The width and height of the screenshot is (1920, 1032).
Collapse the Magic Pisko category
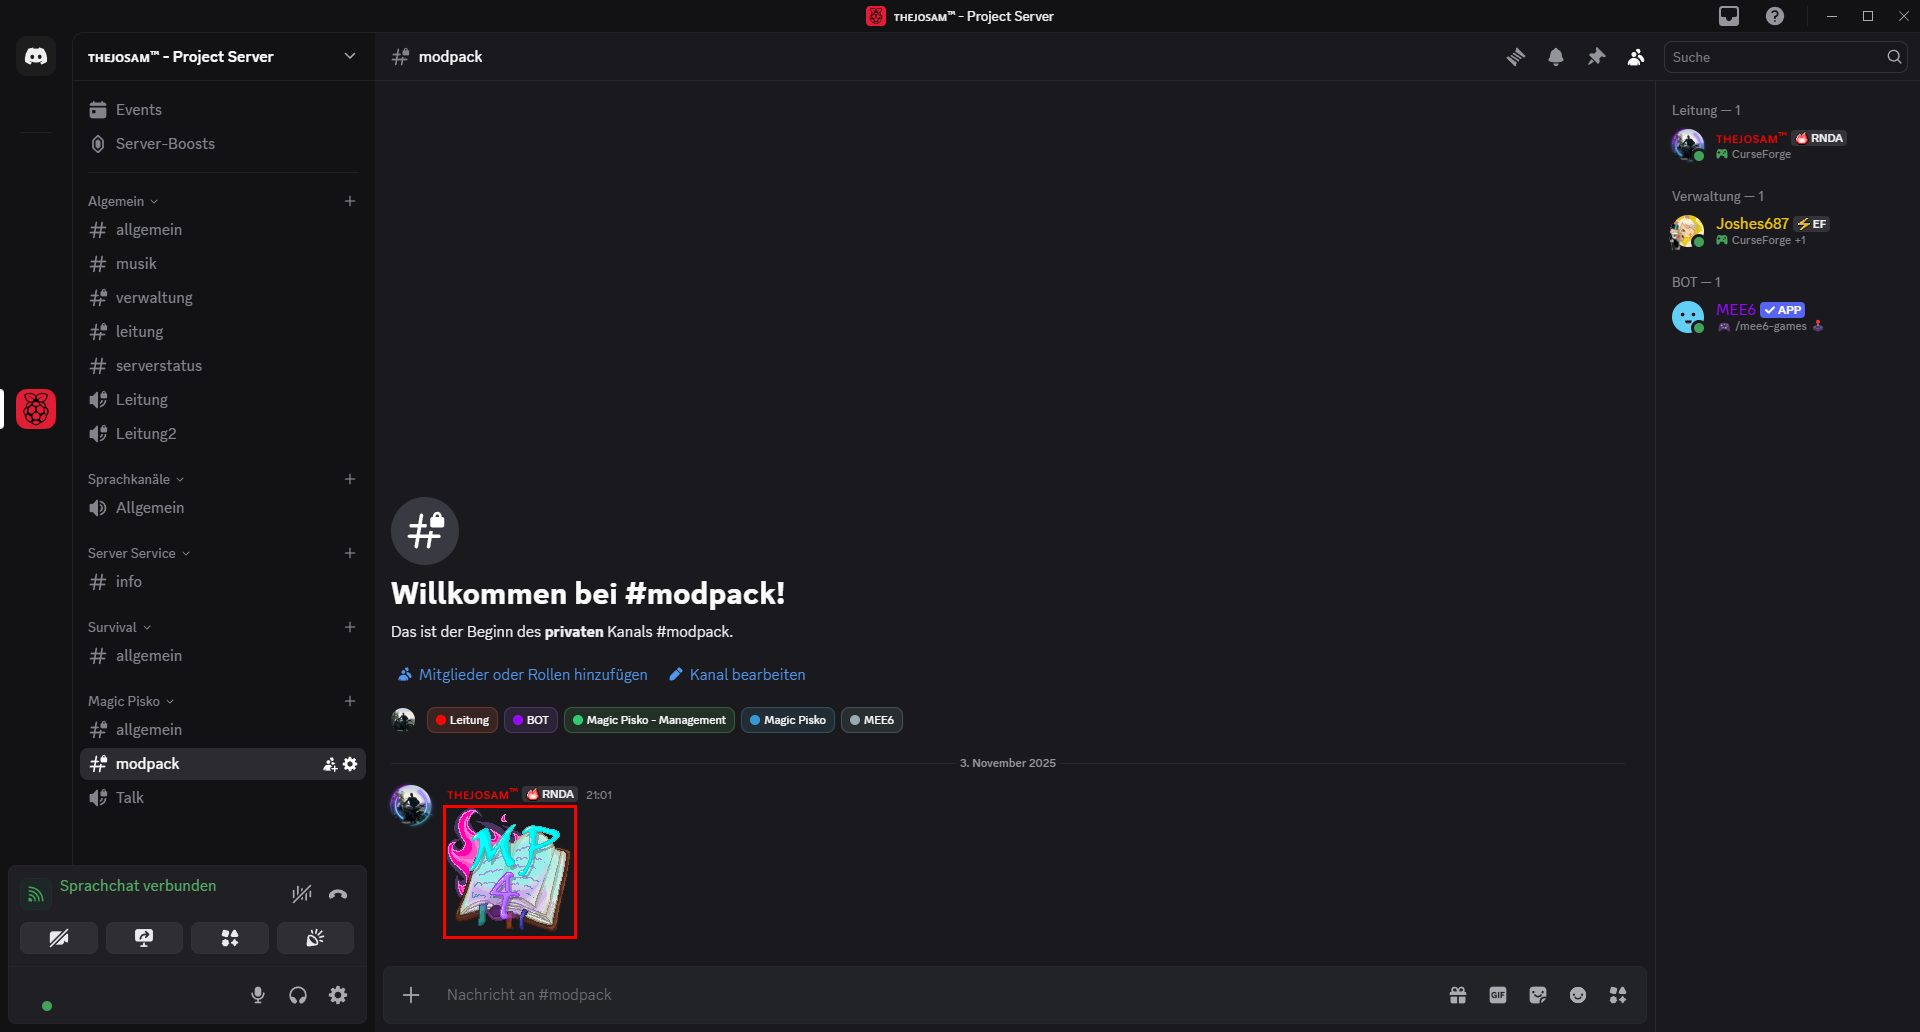(130, 701)
